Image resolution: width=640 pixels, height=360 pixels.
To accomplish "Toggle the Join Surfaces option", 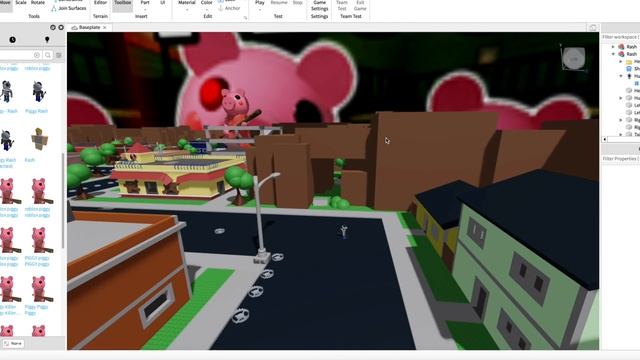I will 69,8.
